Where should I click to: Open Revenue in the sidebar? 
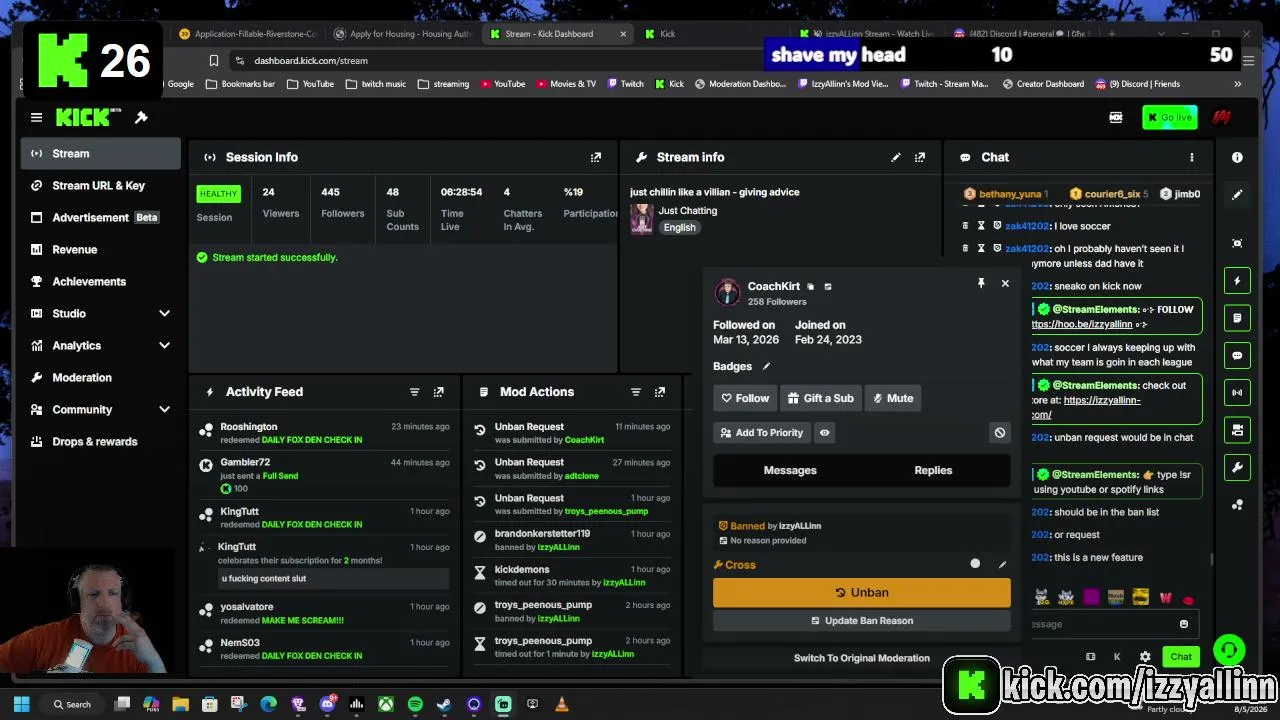[x=100, y=250]
